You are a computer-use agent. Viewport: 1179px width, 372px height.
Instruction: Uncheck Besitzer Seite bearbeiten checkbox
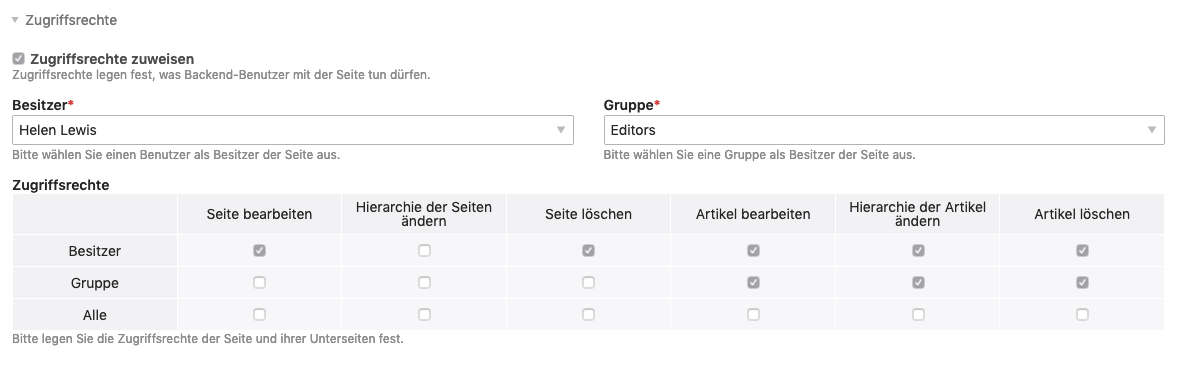pyautogui.click(x=259, y=250)
